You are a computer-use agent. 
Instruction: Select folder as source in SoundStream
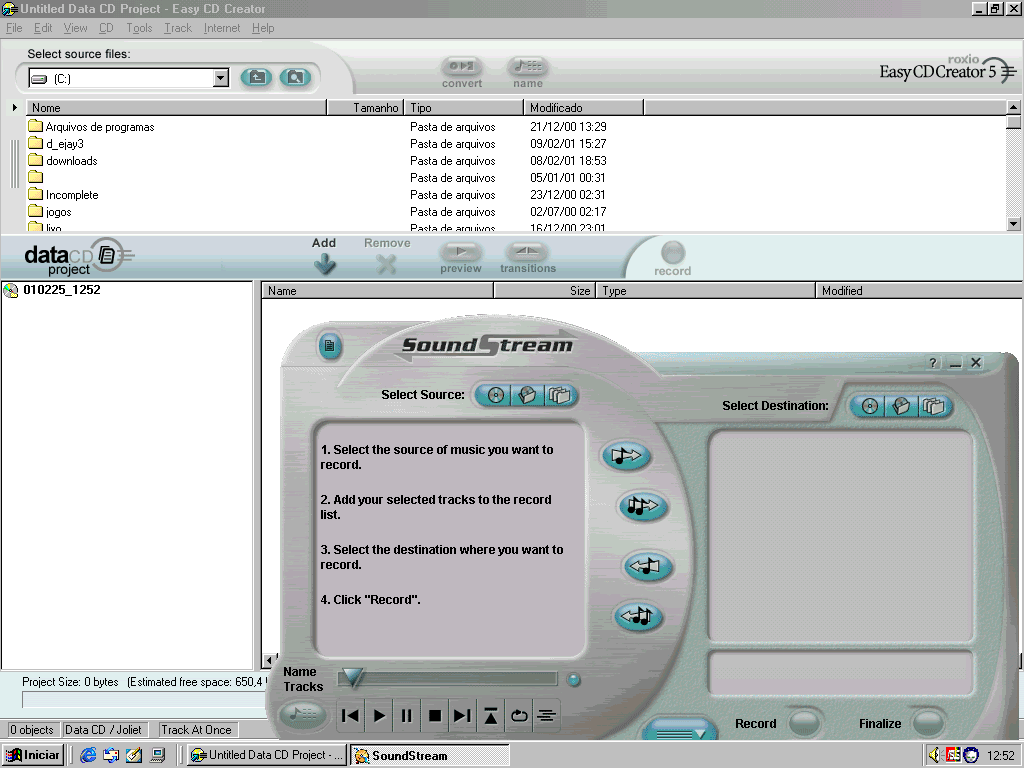point(559,395)
